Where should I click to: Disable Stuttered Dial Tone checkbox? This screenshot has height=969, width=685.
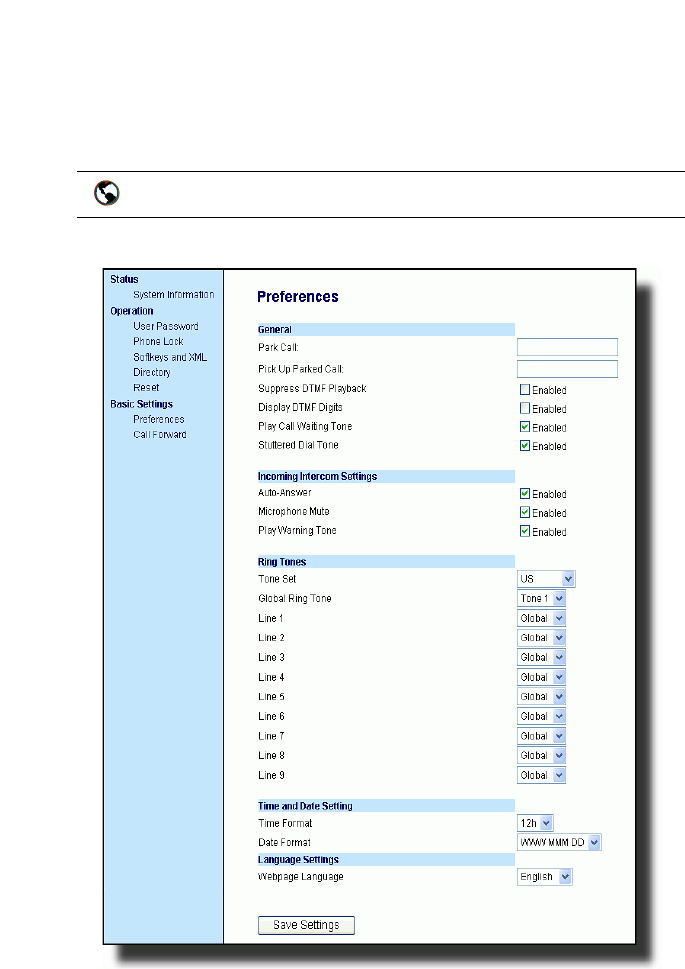tap(525, 445)
